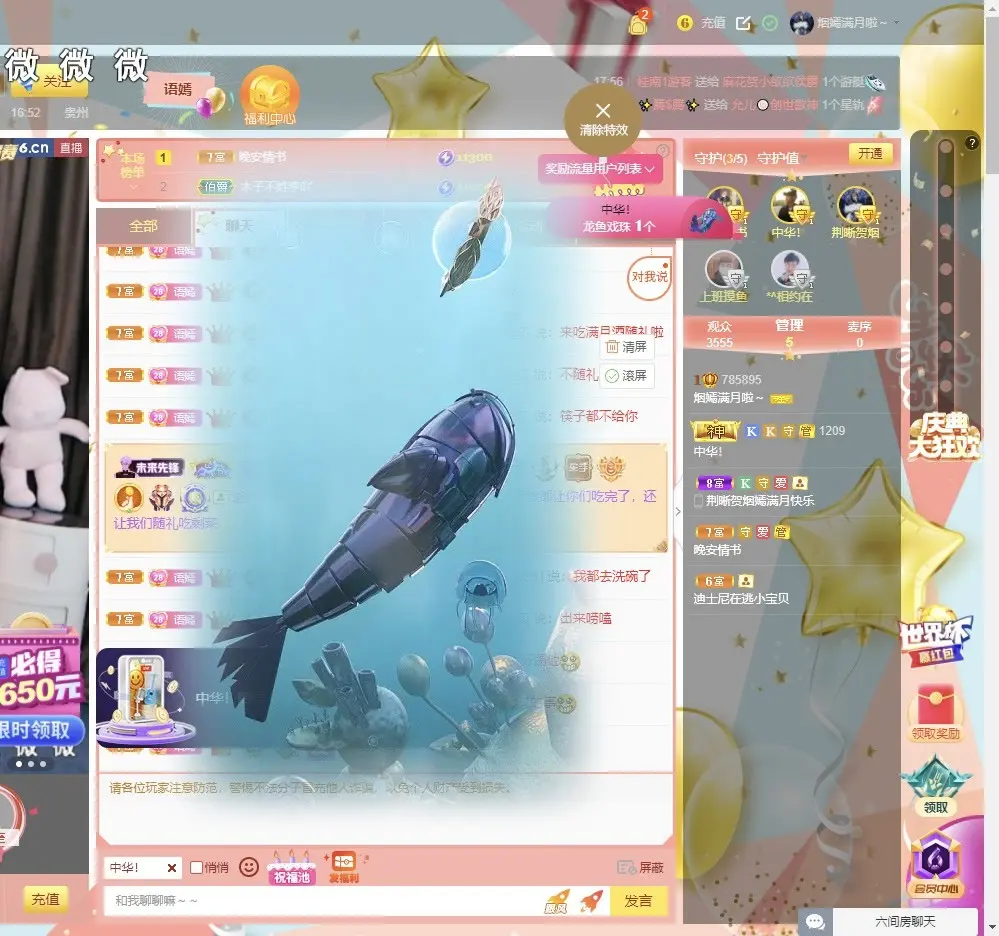Screen dimensions: 999x936
Task: Open the 福利中心 treasure chest icon
Action: point(270,96)
